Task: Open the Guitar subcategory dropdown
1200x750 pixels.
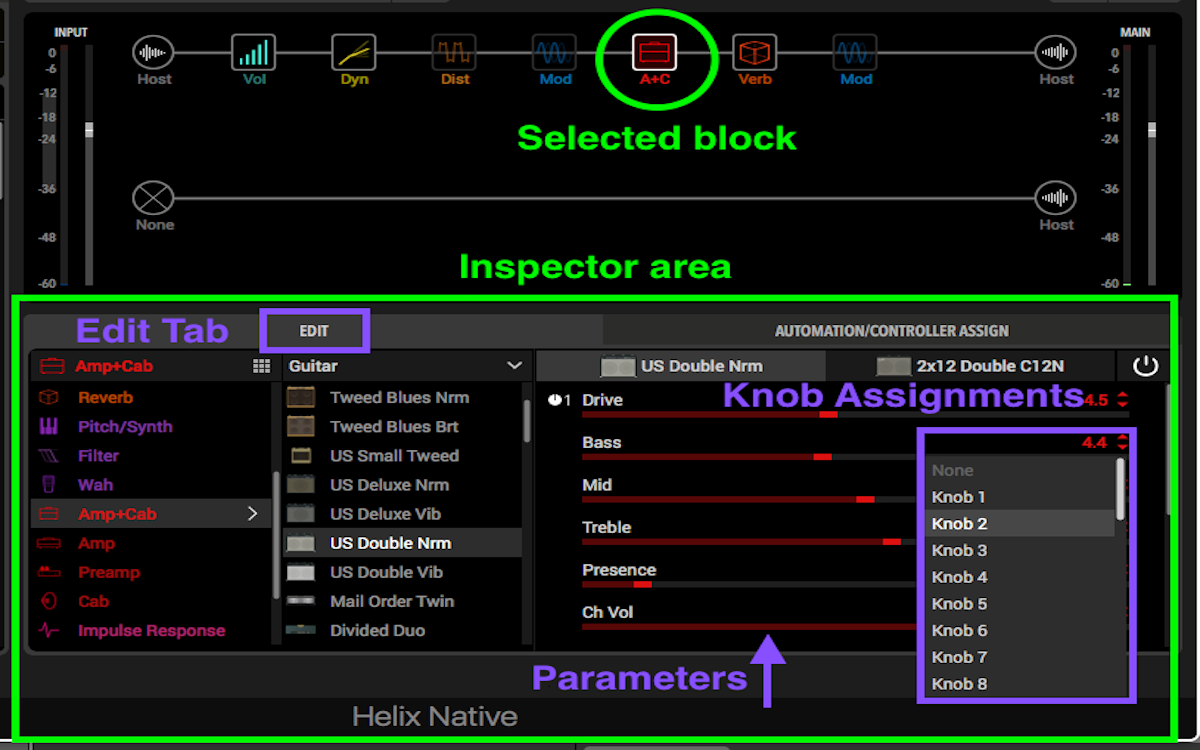Action: (x=405, y=366)
